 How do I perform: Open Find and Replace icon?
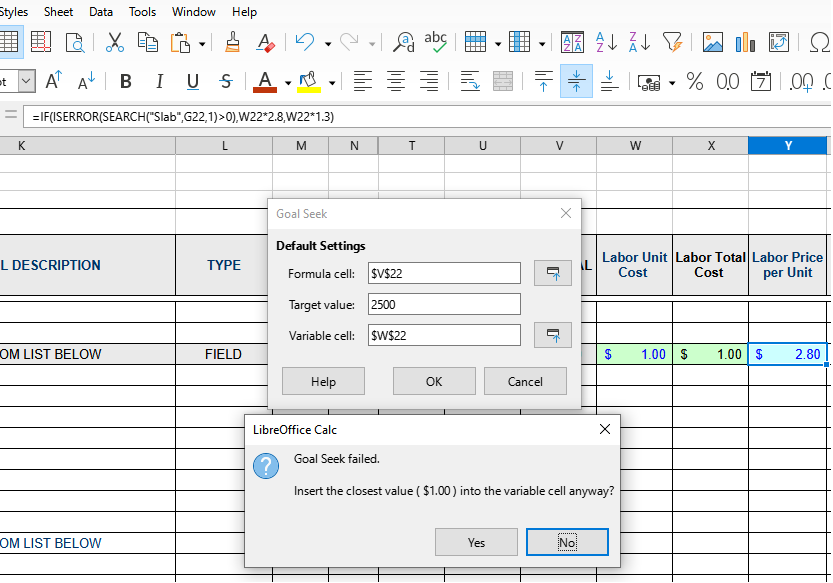tap(403, 43)
